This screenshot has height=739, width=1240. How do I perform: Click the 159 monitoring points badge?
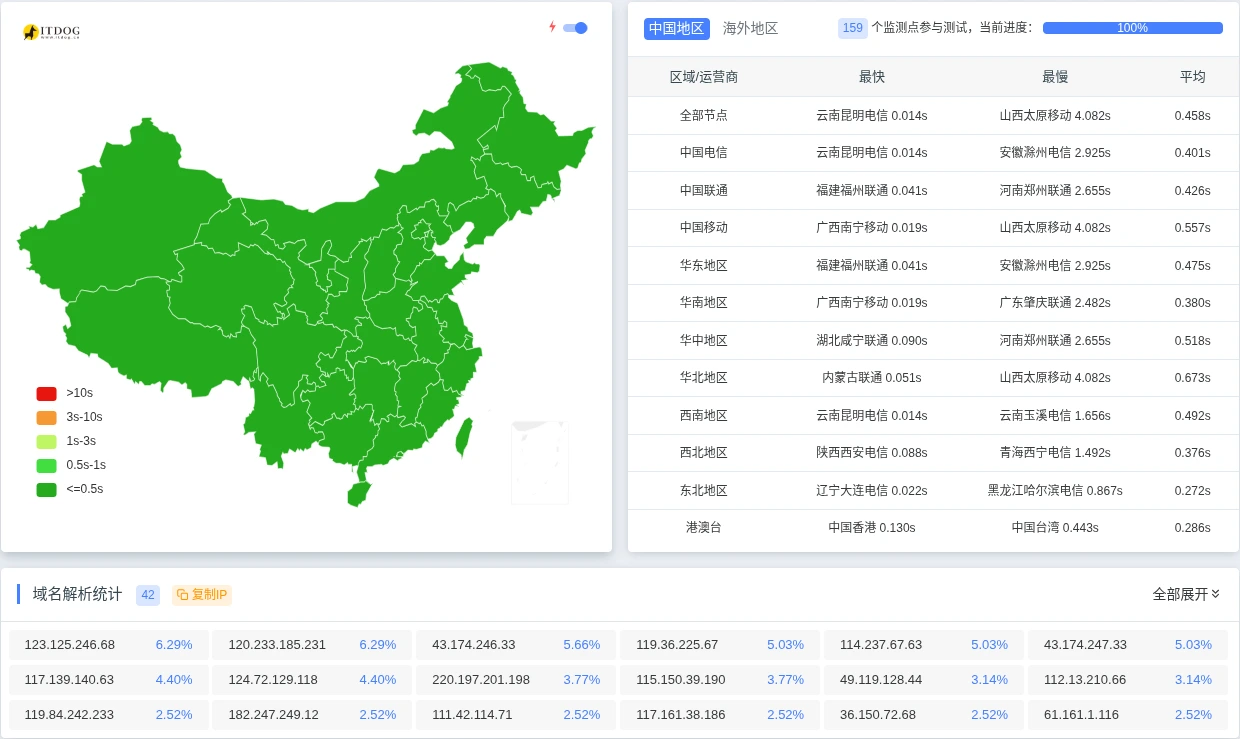click(x=852, y=28)
